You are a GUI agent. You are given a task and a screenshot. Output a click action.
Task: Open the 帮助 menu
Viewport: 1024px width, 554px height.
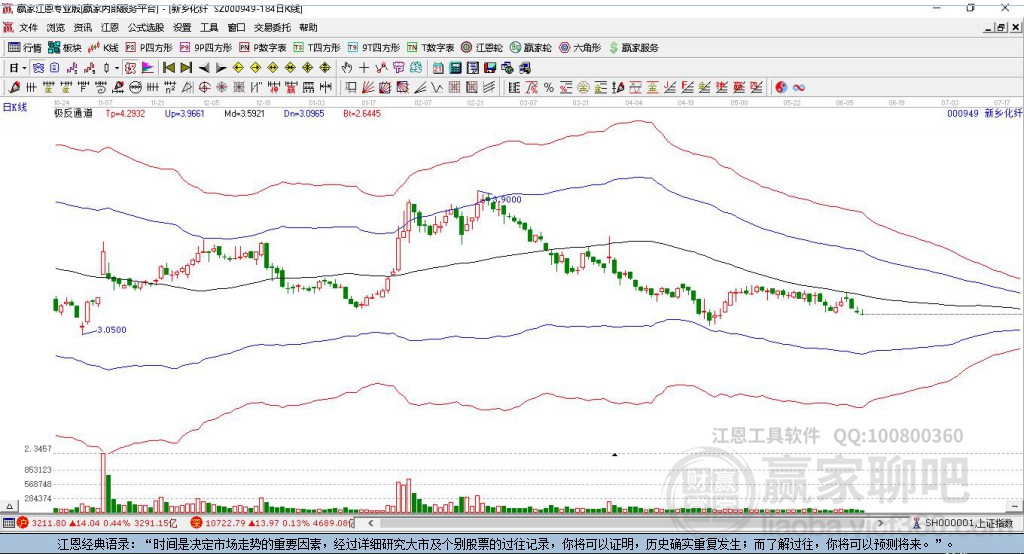click(308, 27)
